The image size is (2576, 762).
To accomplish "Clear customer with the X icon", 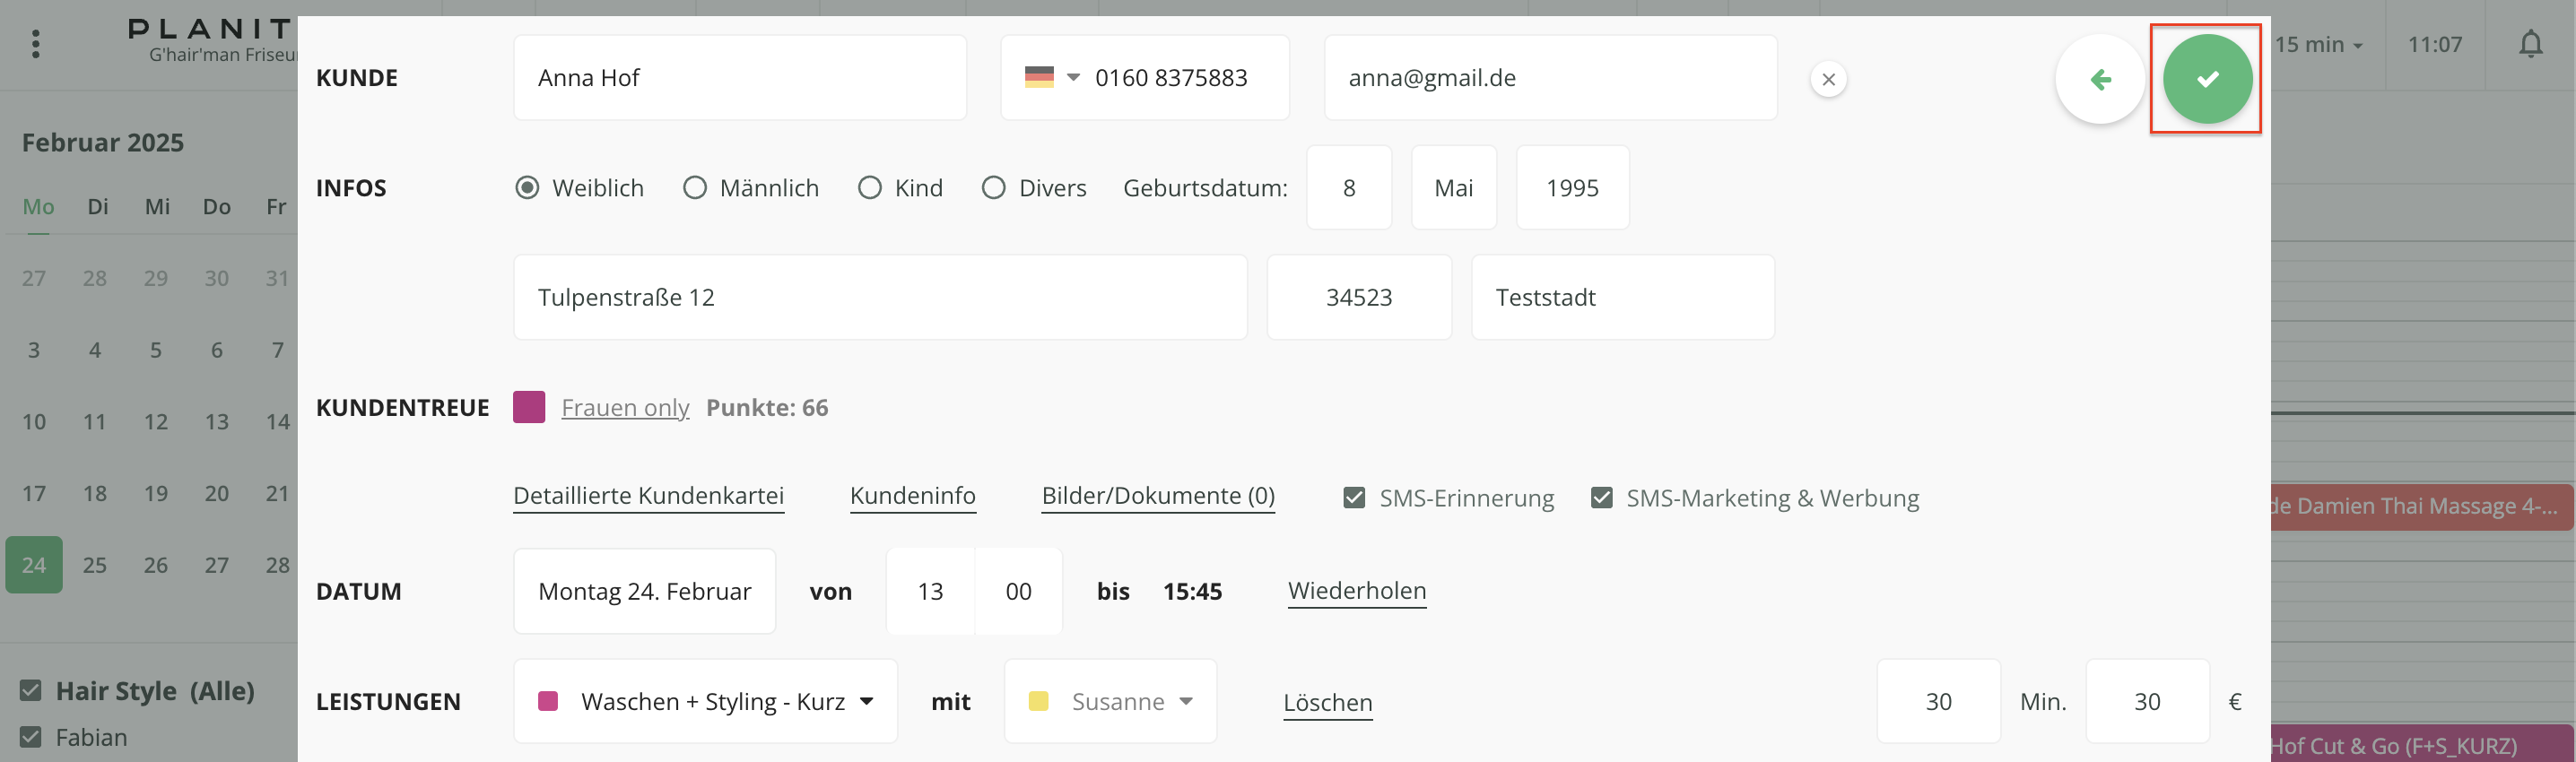I will point(1828,79).
